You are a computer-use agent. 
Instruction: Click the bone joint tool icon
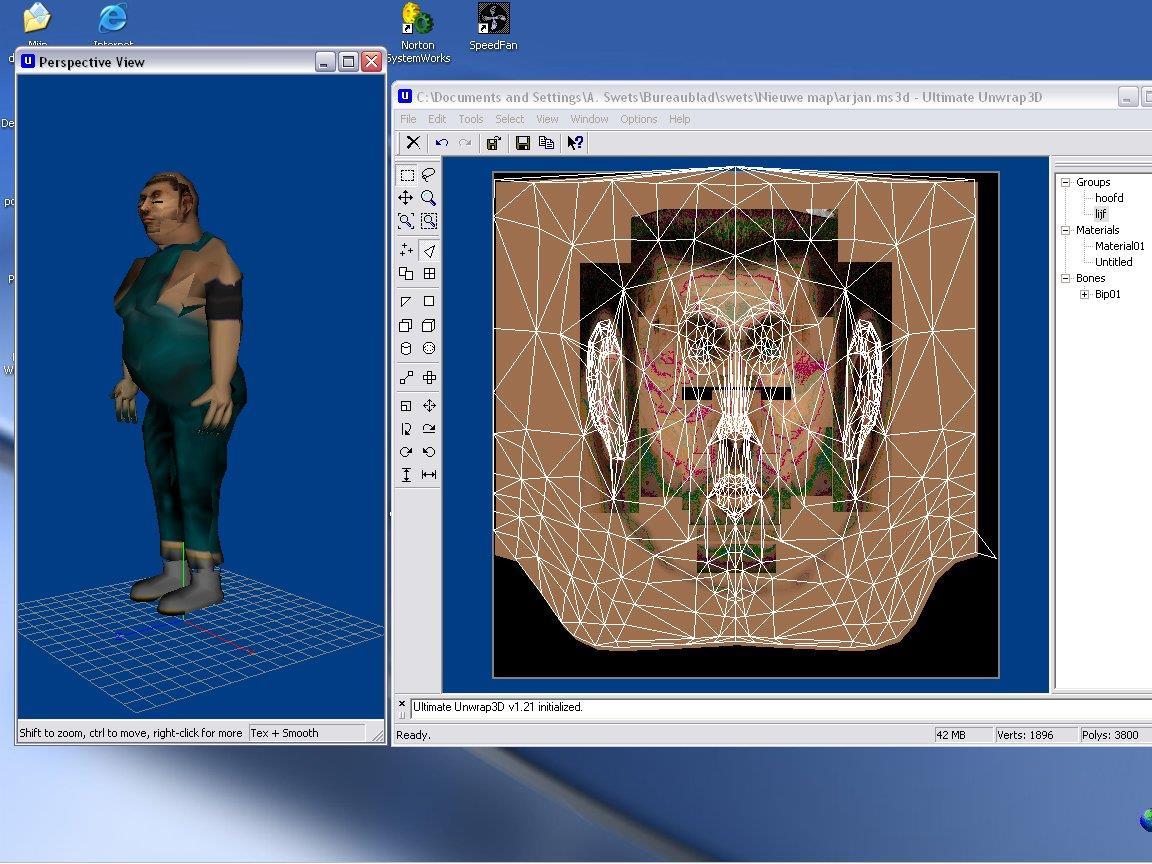406,378
